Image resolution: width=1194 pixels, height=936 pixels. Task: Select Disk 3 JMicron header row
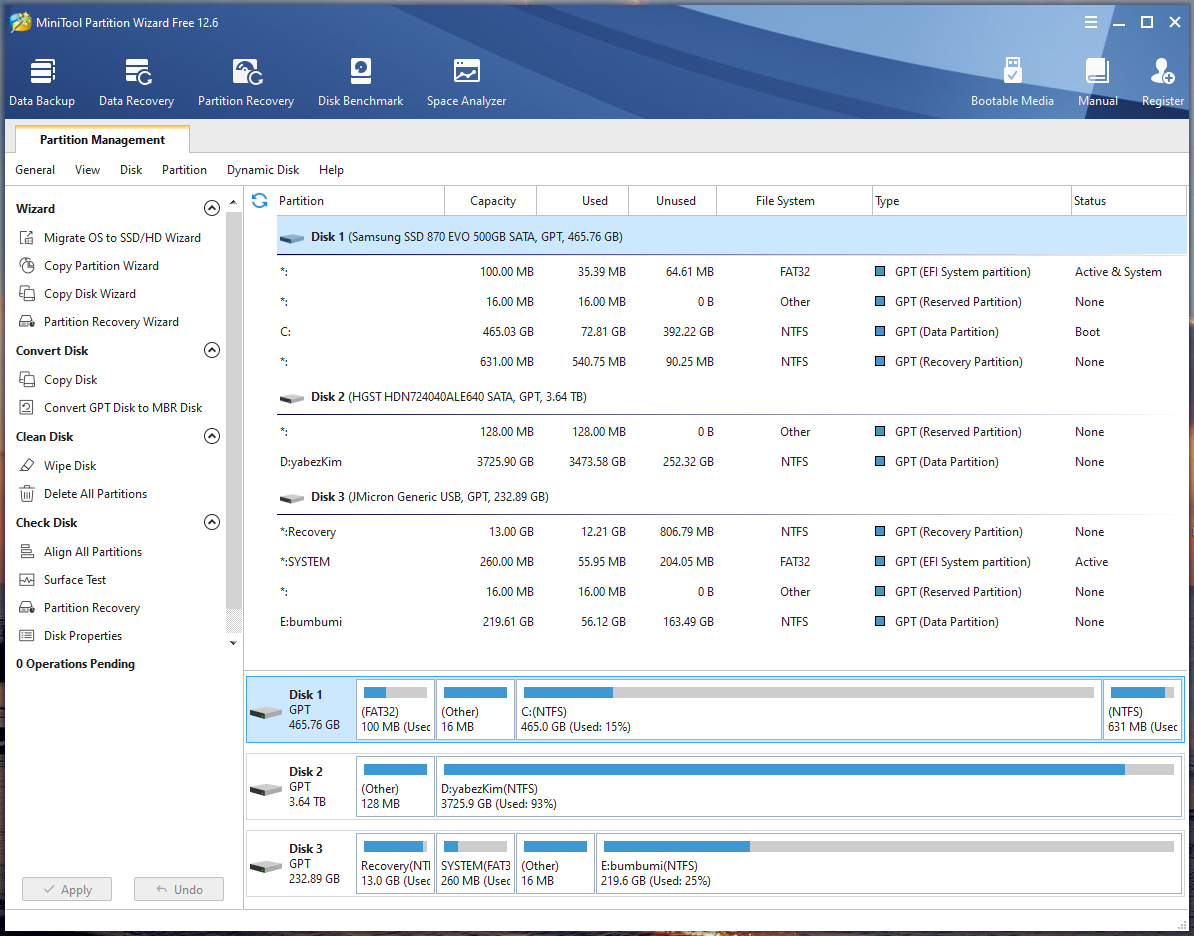(732, 497)
